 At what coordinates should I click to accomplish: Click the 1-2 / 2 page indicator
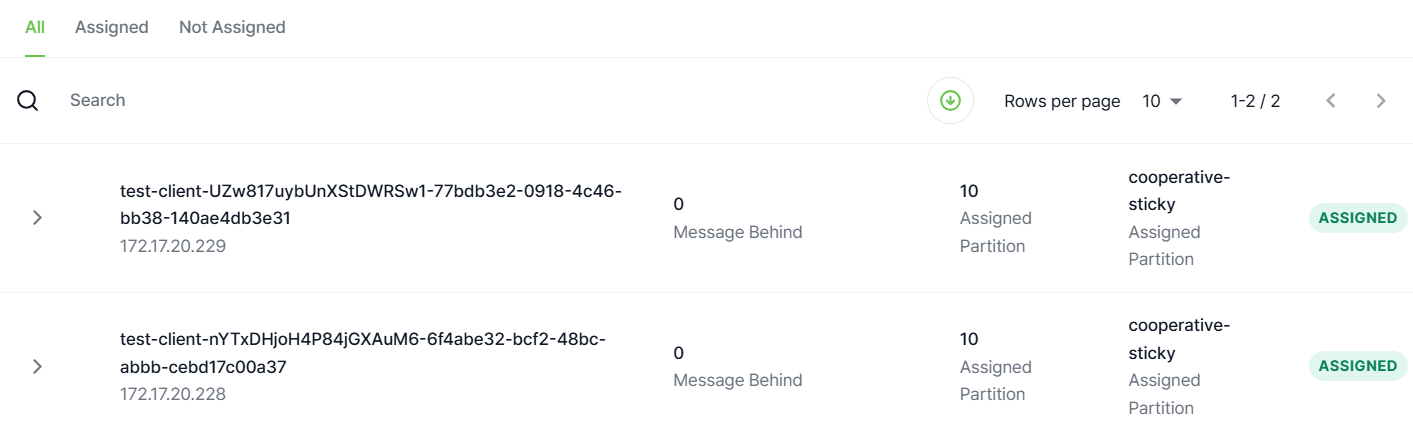(x=1255, y=101)
